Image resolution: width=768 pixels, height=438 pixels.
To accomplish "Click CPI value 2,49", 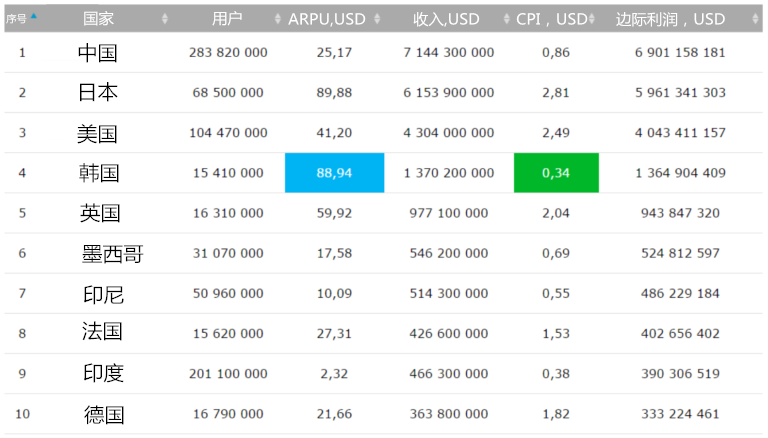I will (x=556, y=133).
